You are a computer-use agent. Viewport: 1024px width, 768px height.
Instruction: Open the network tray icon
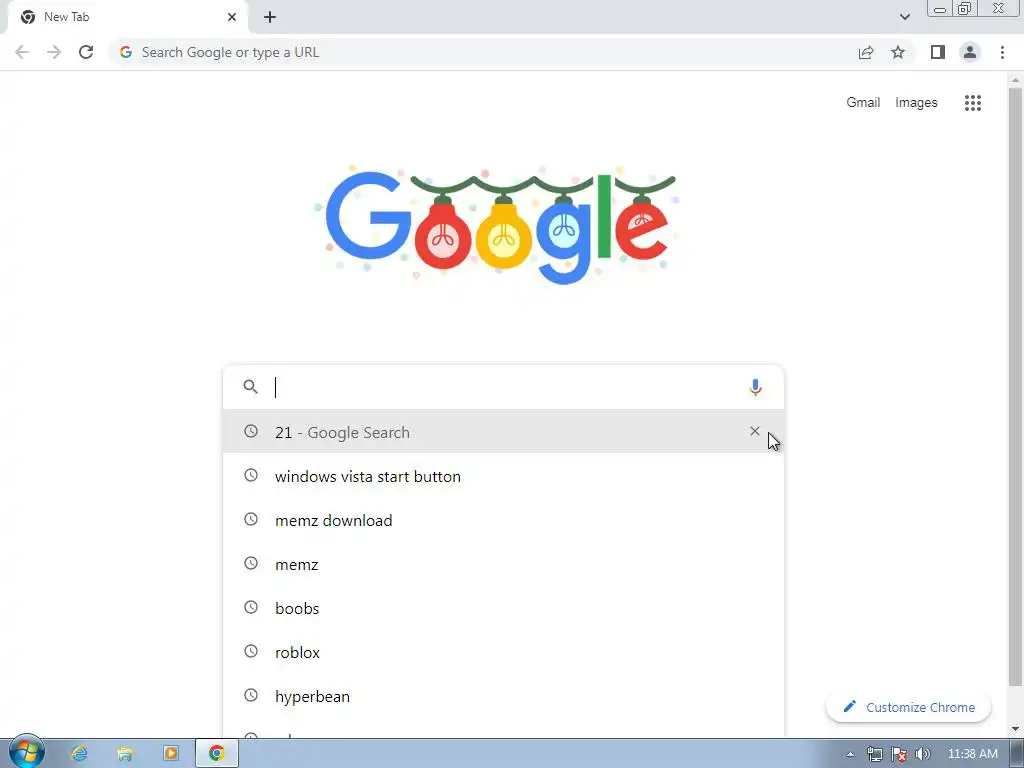click(874, 754)
